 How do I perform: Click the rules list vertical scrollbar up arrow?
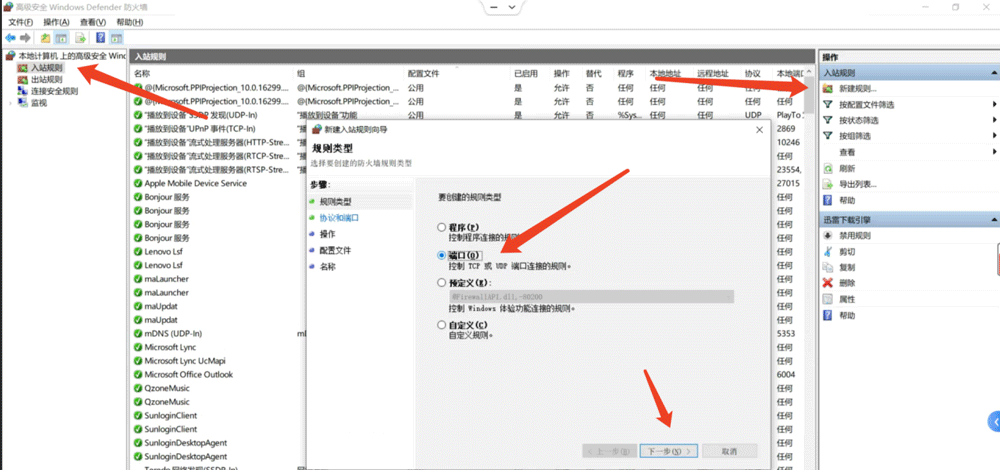(809, 73)
